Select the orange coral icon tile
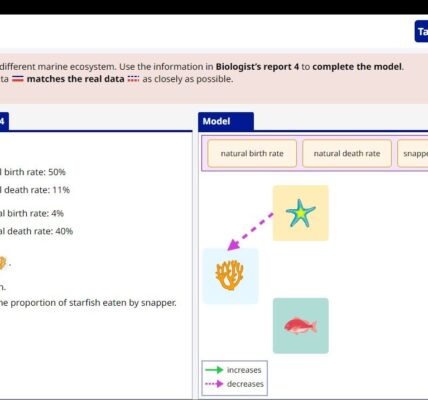The image size is (428, 400). (x=230, y=276)
